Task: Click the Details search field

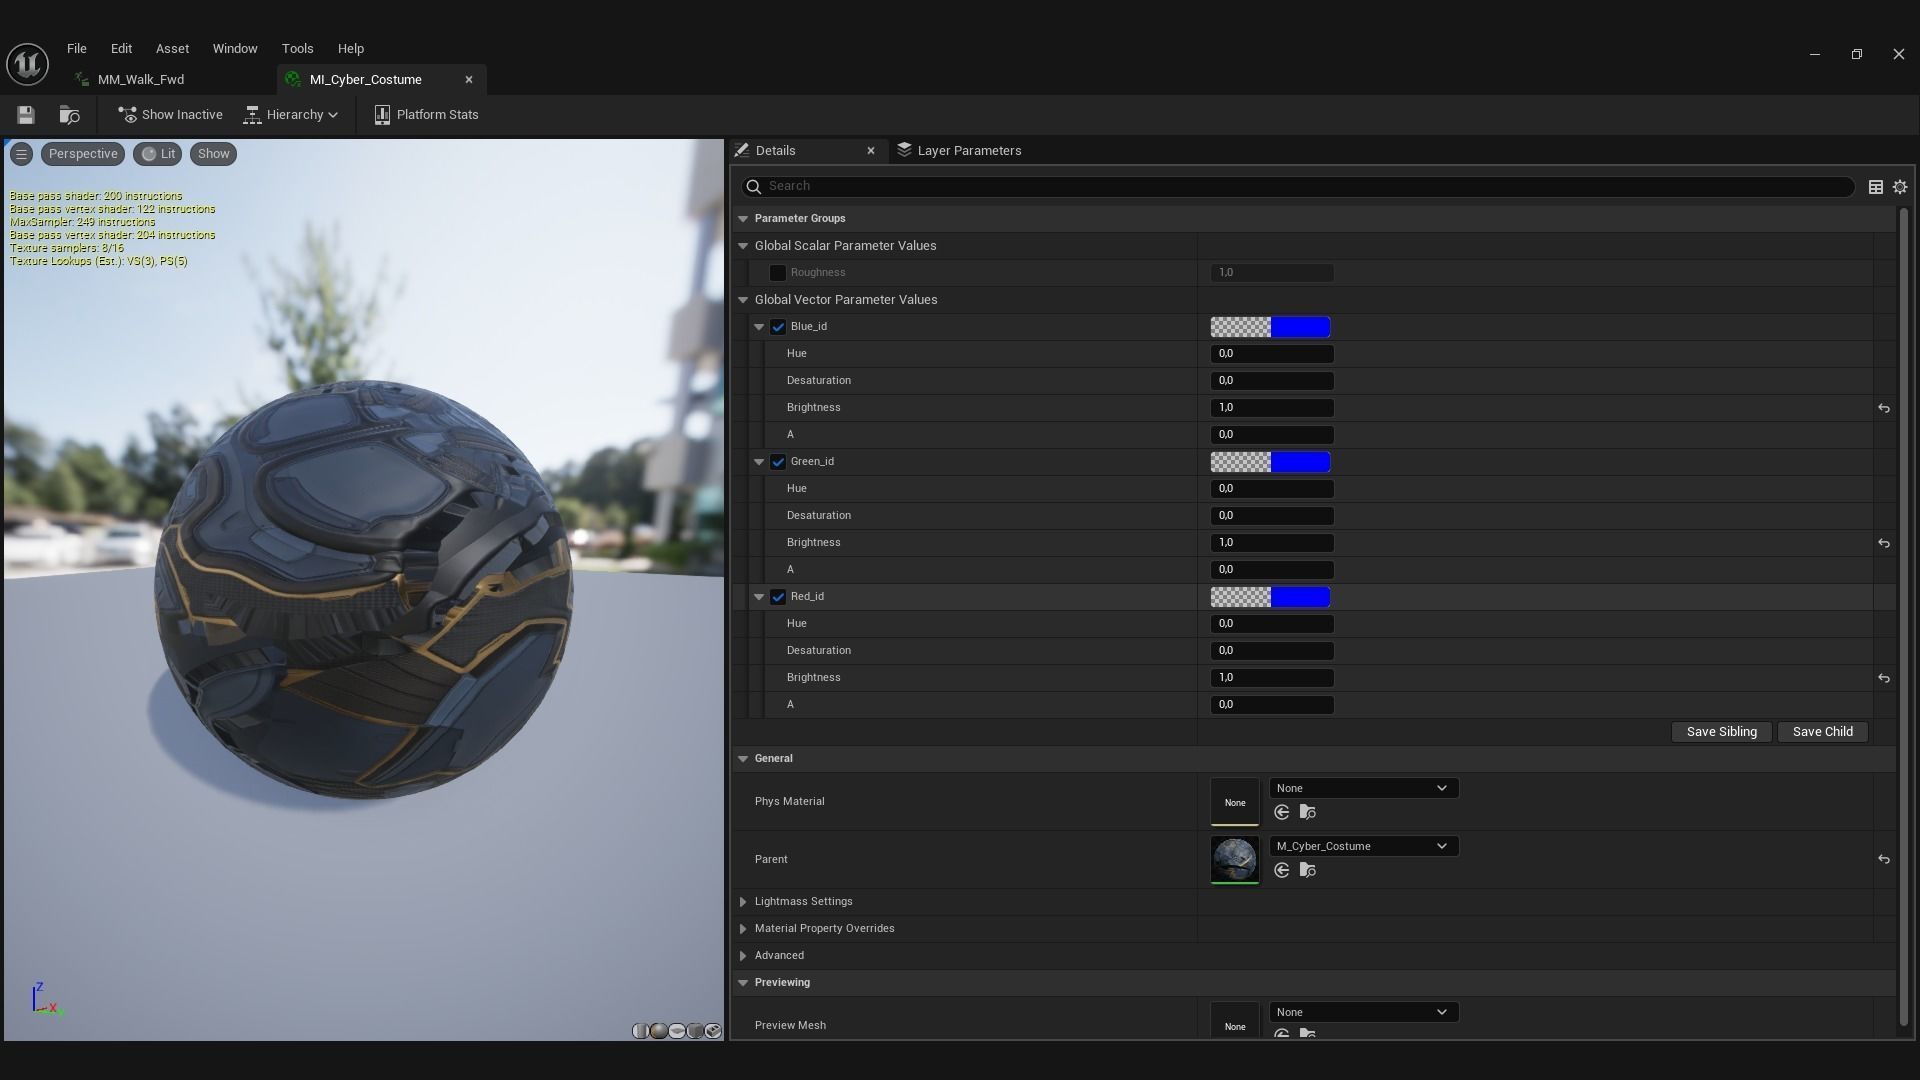Action: pyautogui.click(x=1298, y=186)
